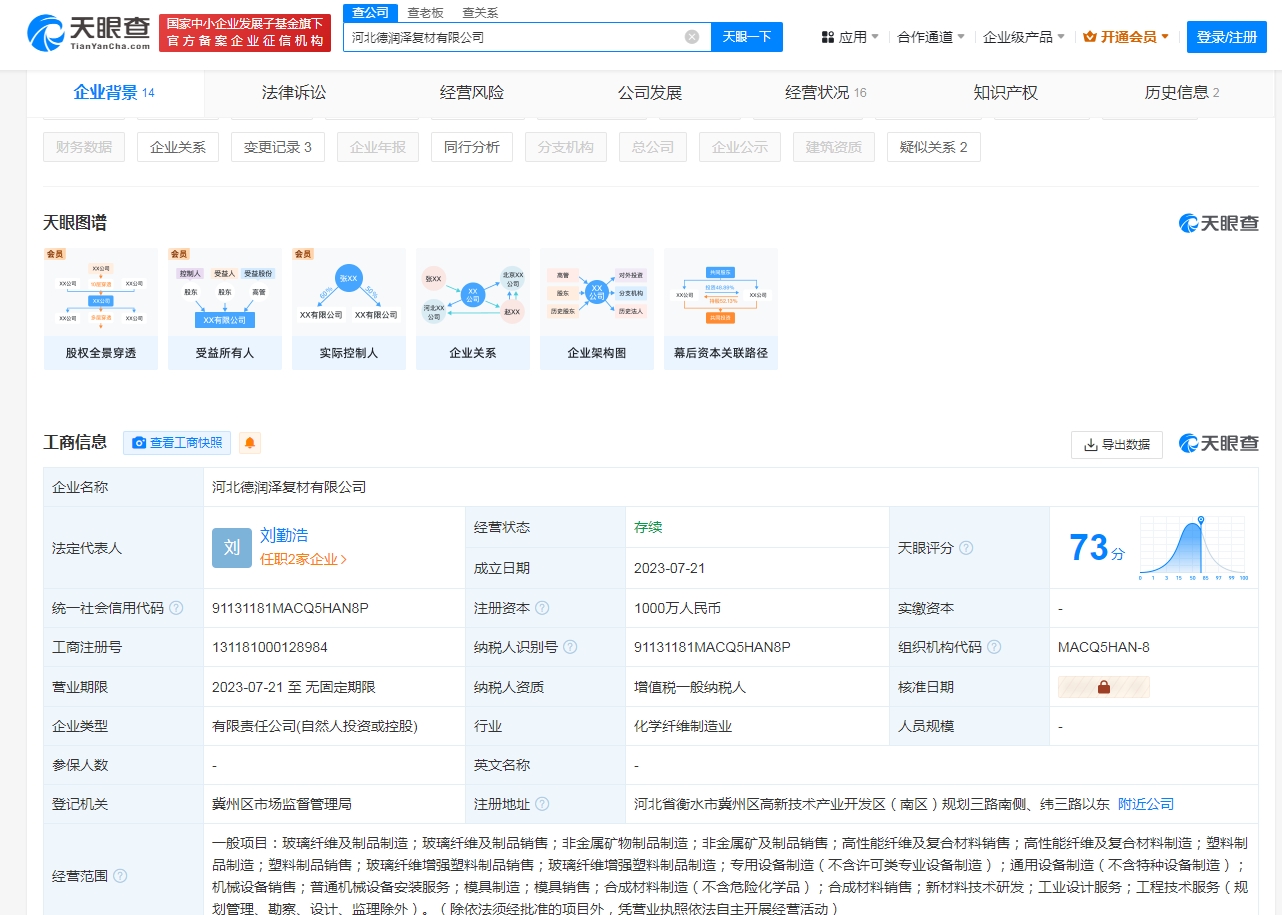Switch to 查关系 search tab

[x=480, y=12]
